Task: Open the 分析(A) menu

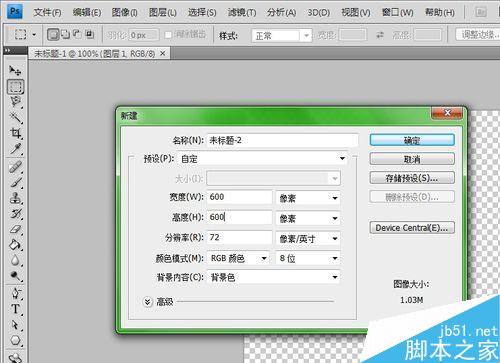Action: pos(281,13)
